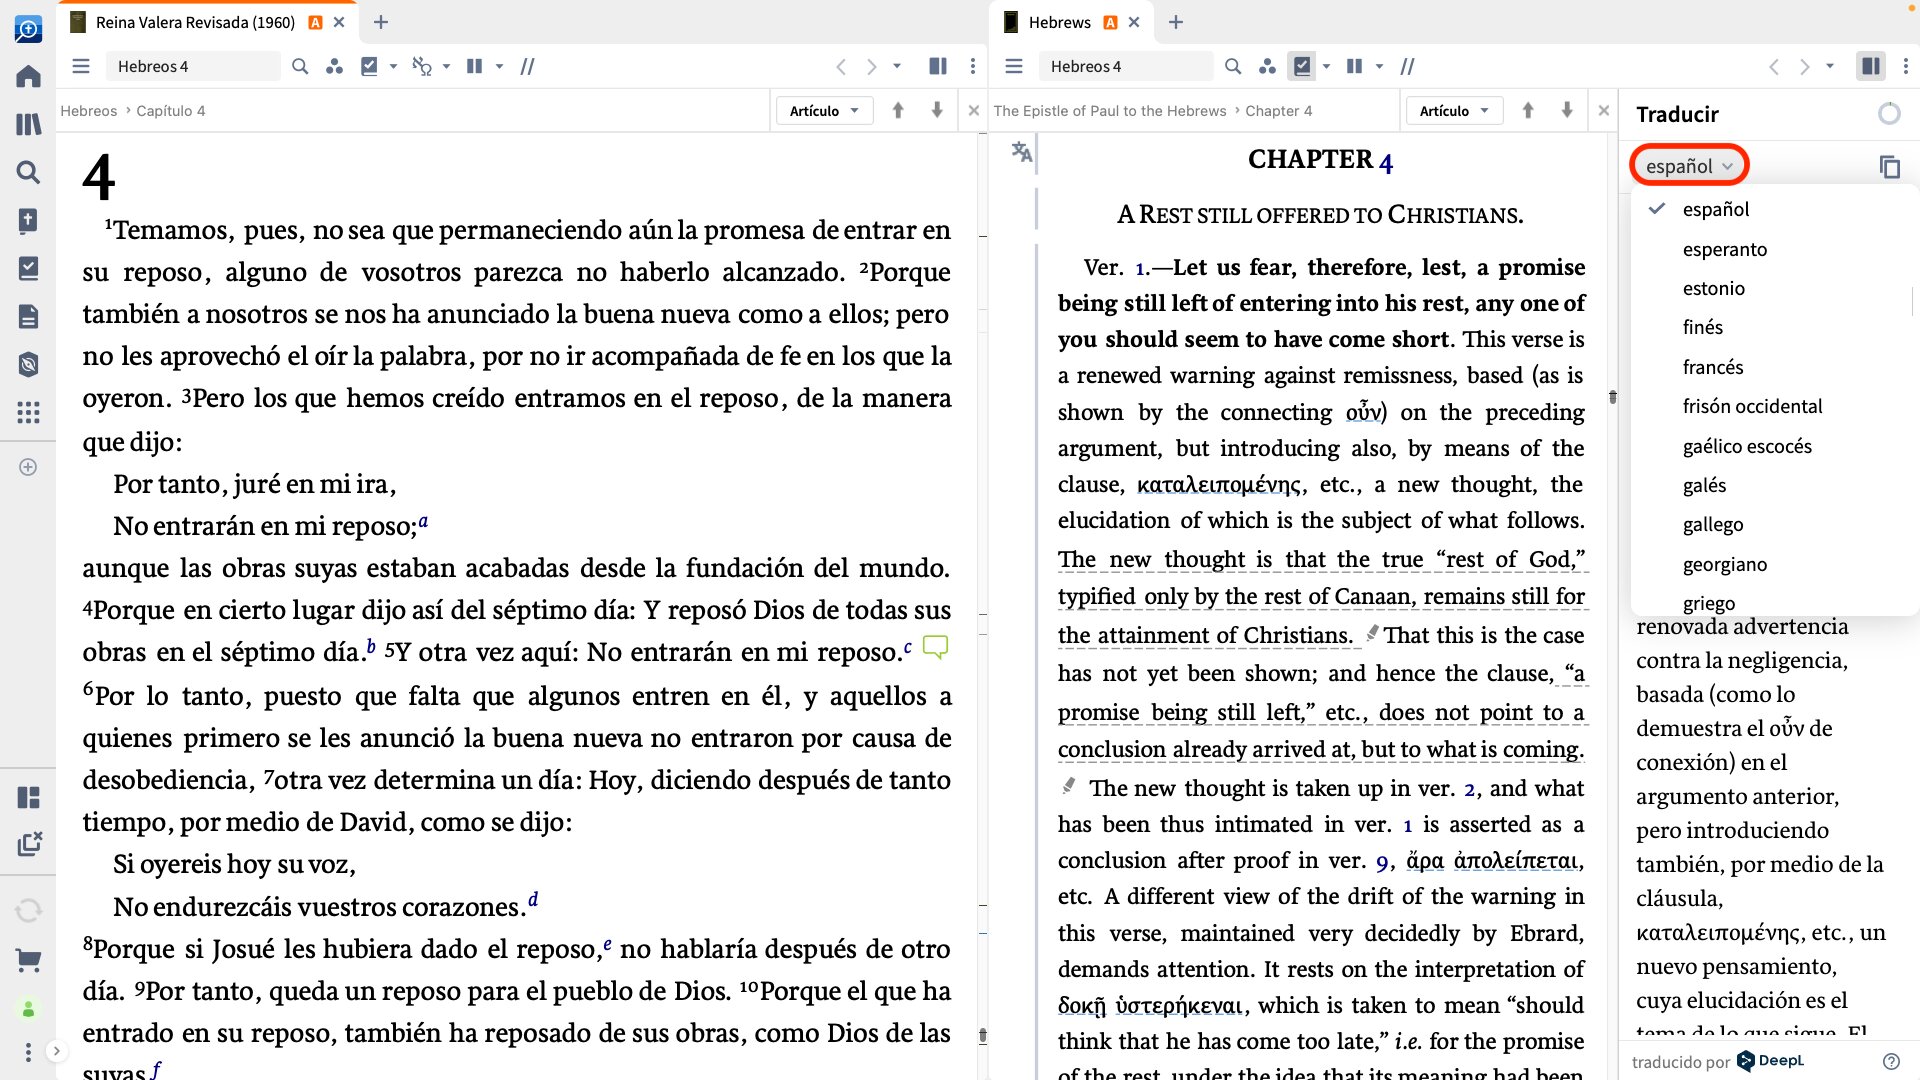
Task: Expand the español language dropdown
Action: point(1689,166)
